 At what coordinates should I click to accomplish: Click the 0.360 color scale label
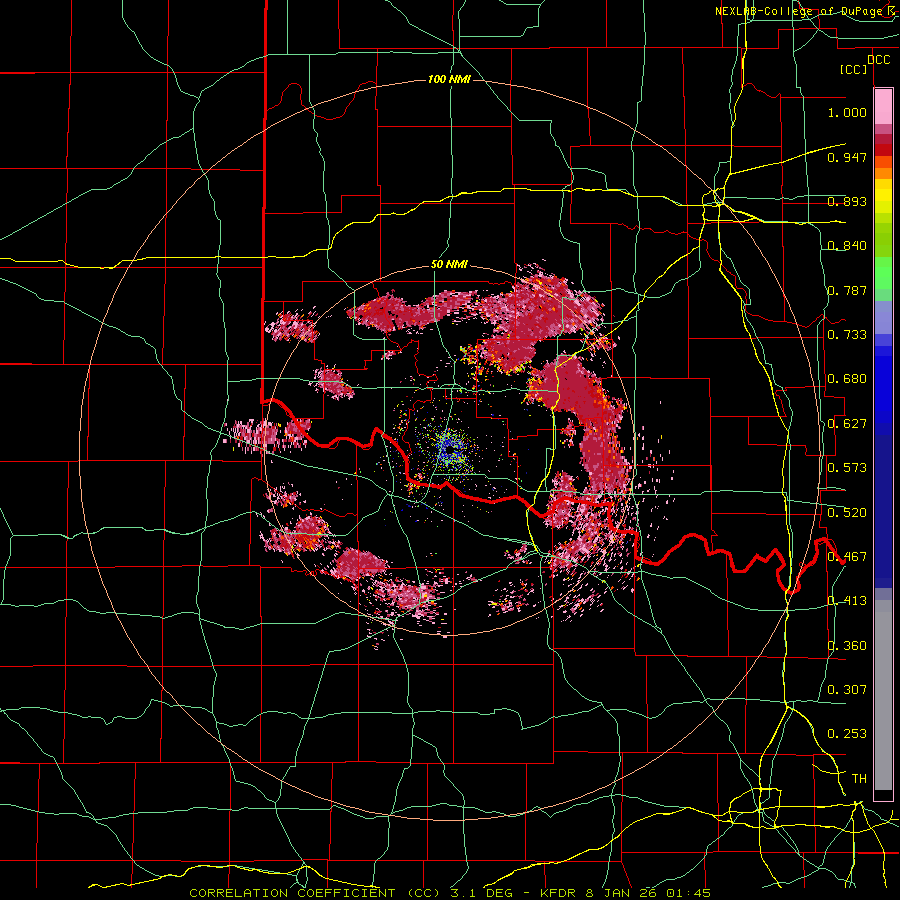[847, 646]
